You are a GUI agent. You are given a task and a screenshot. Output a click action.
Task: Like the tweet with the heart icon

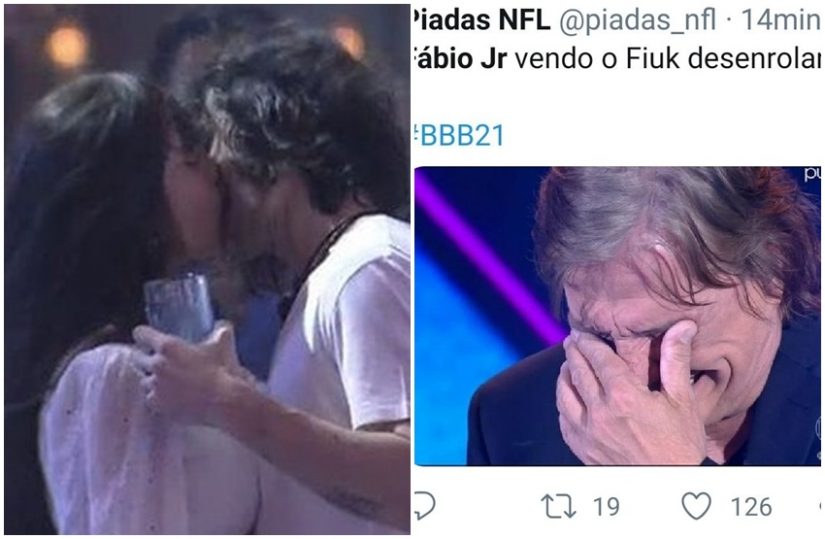(x=697, y=506)
